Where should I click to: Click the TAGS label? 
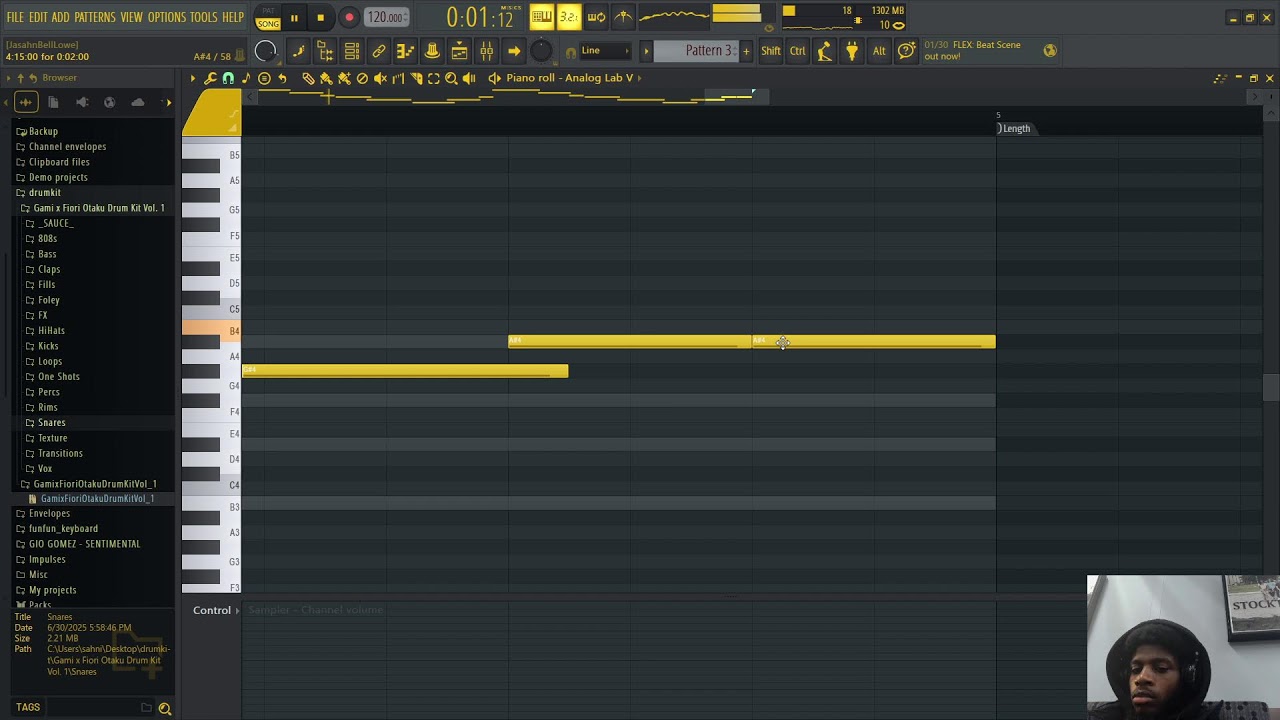28,708
